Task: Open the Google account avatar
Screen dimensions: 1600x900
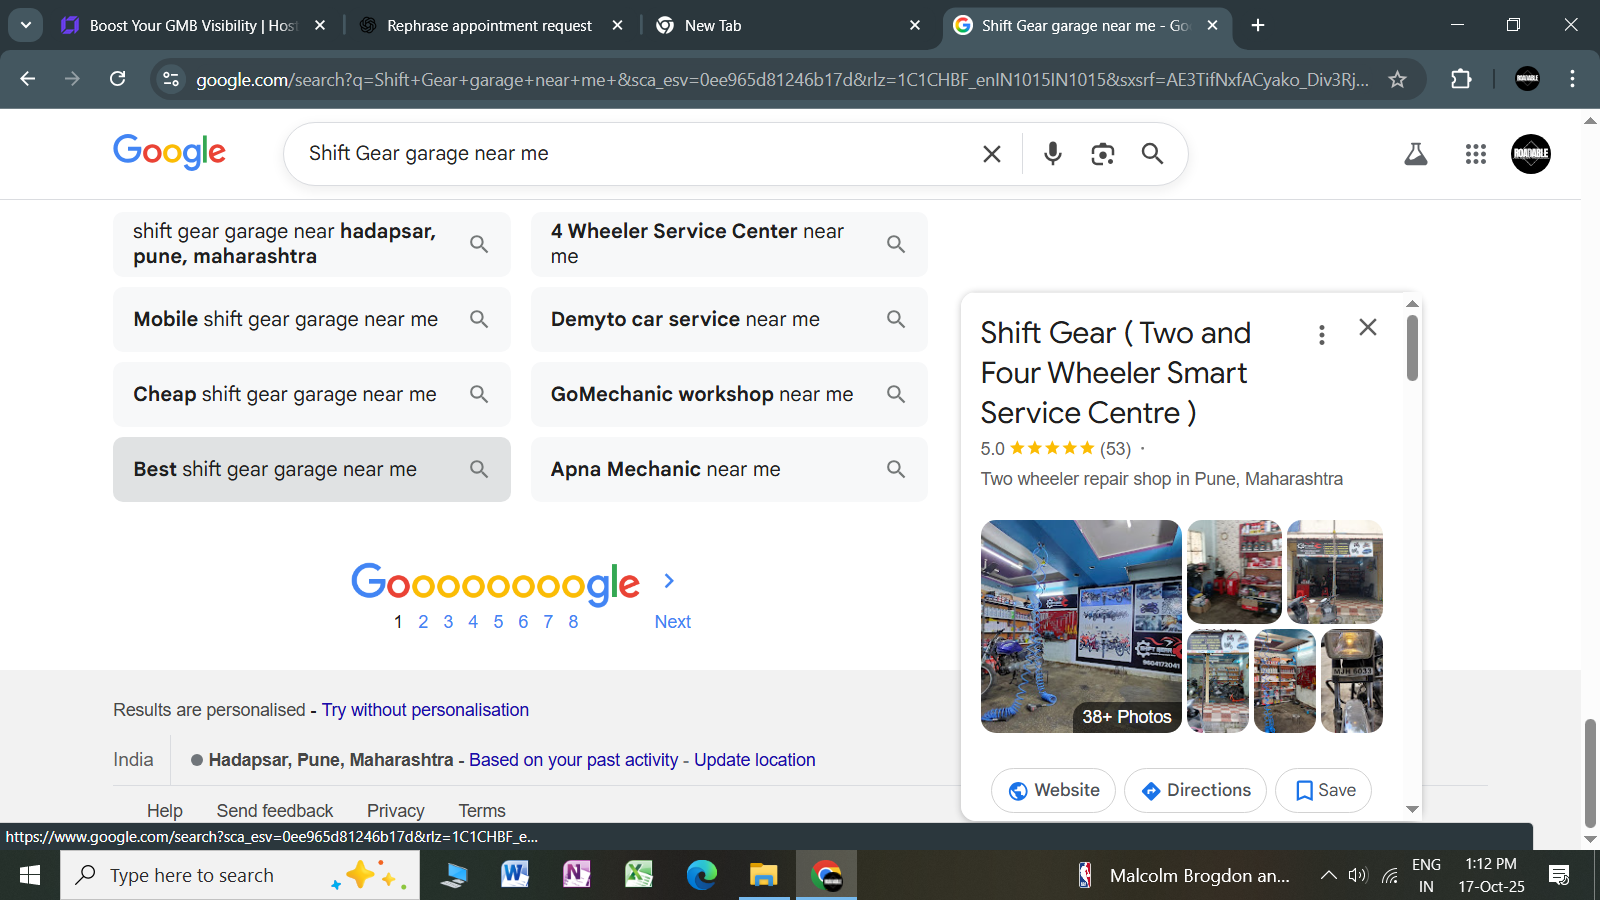Action: (x=1531, y=154)
